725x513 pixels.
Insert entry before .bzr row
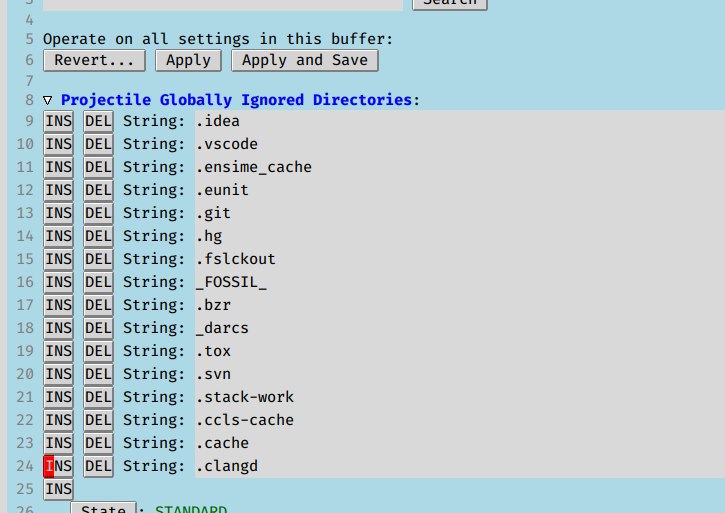point(58,306)
